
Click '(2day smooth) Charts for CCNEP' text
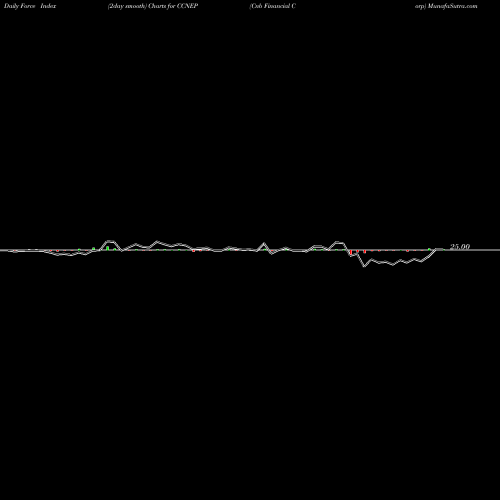pos(153,6)
